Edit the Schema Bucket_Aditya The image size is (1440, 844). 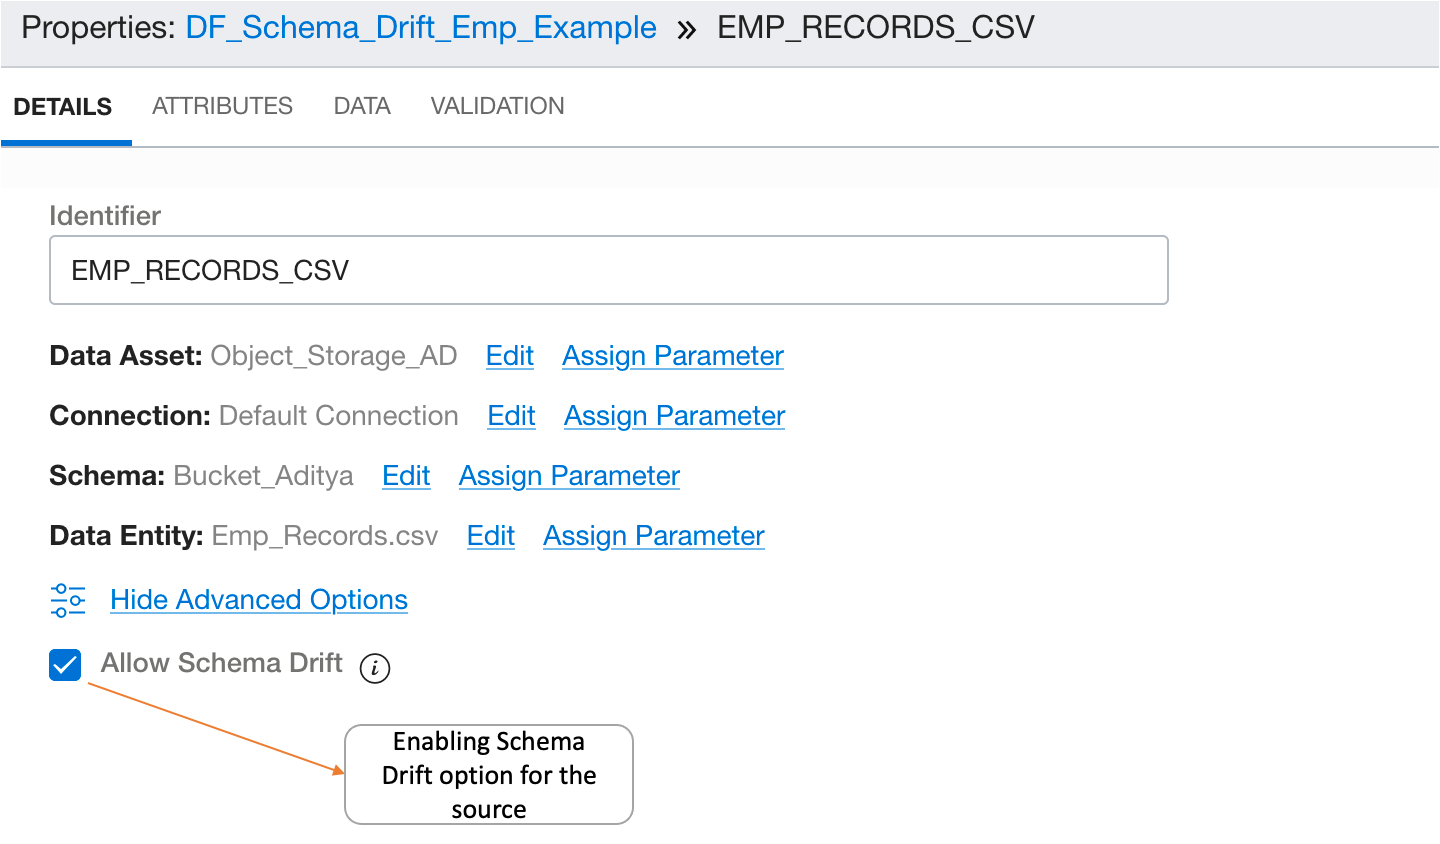coord(406,476)
